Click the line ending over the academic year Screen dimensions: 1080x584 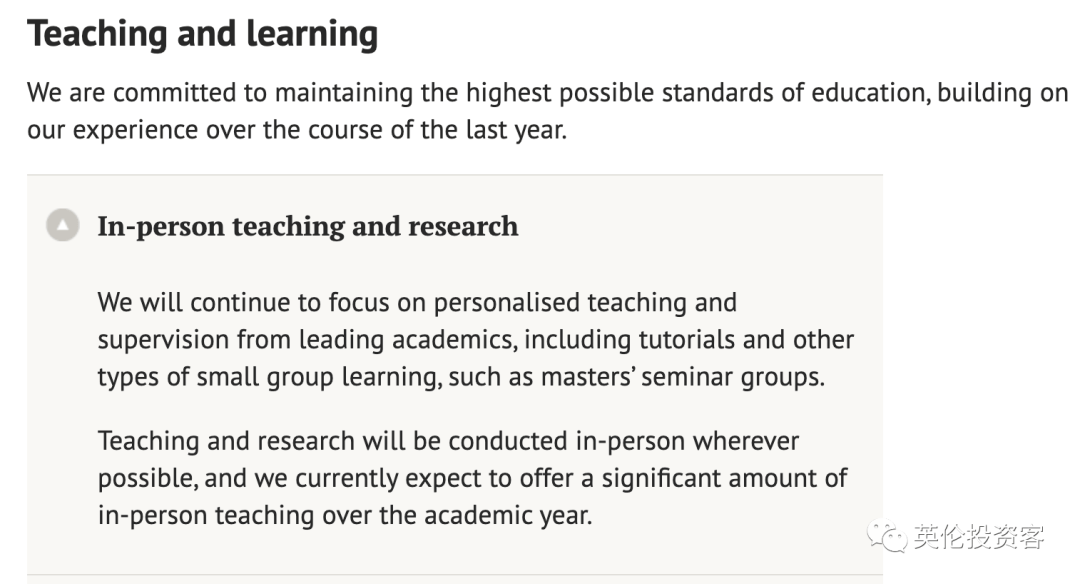(x=345, y=516)
